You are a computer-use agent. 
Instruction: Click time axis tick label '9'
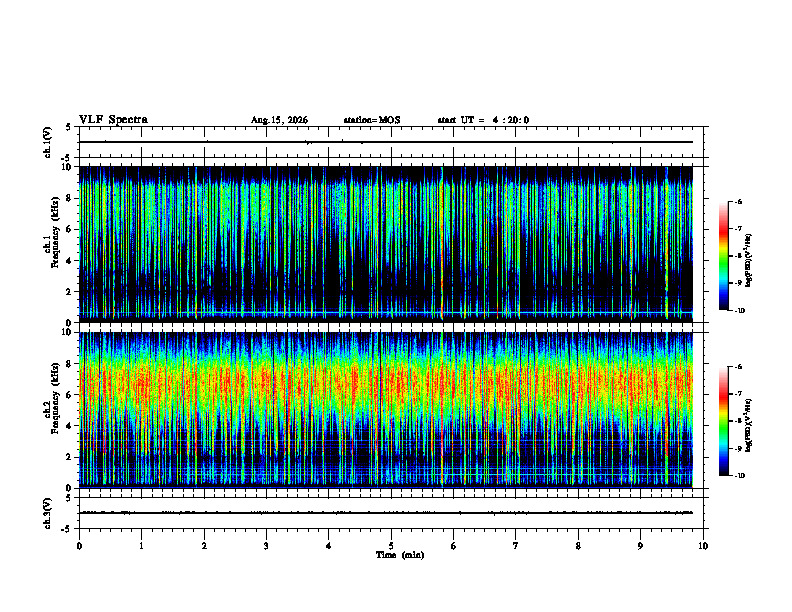[x=640, y=546]
